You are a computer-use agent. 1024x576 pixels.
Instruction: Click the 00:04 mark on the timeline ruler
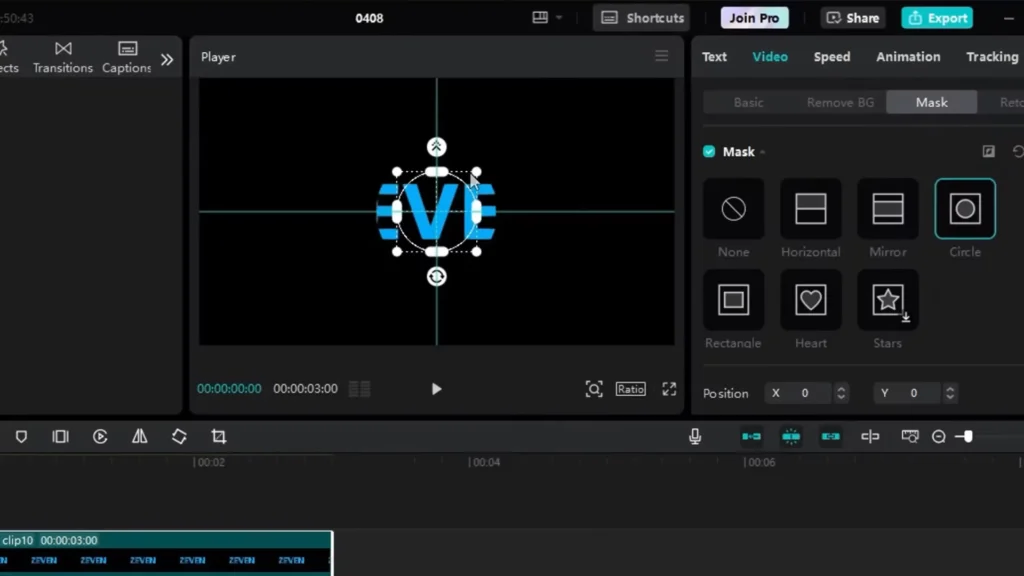coord(485,462)
